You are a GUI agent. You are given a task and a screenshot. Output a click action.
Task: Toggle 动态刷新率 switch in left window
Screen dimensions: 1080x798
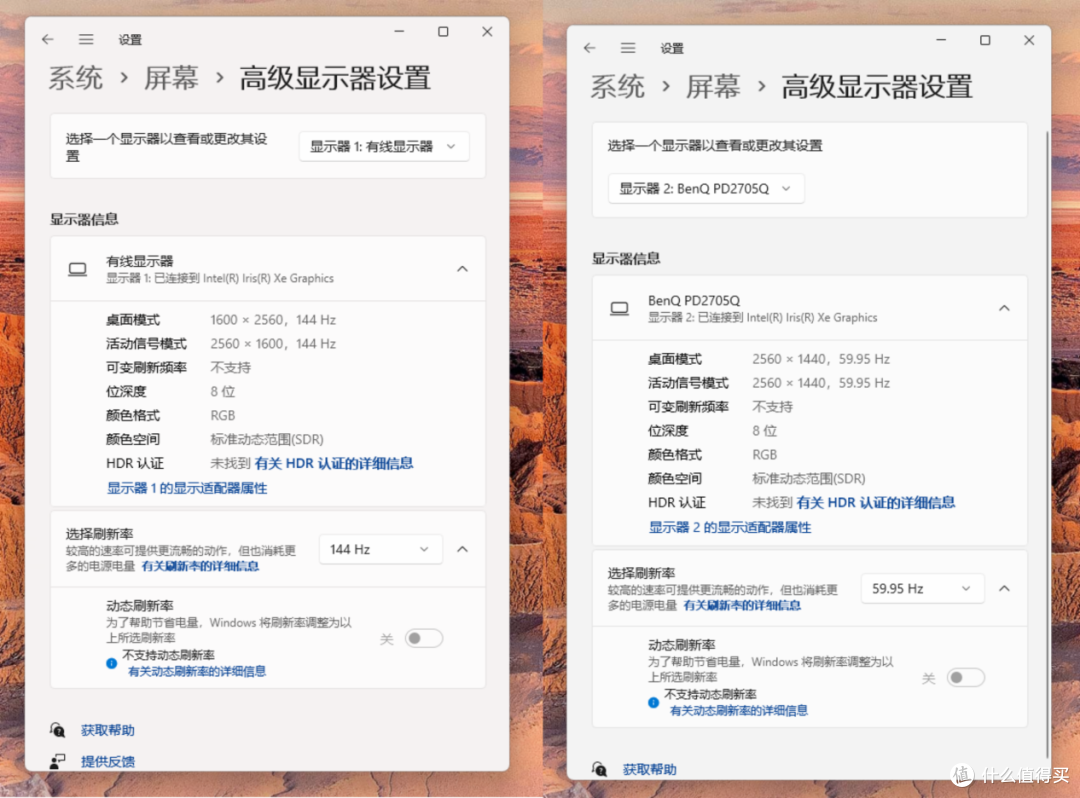pos(424,638)
